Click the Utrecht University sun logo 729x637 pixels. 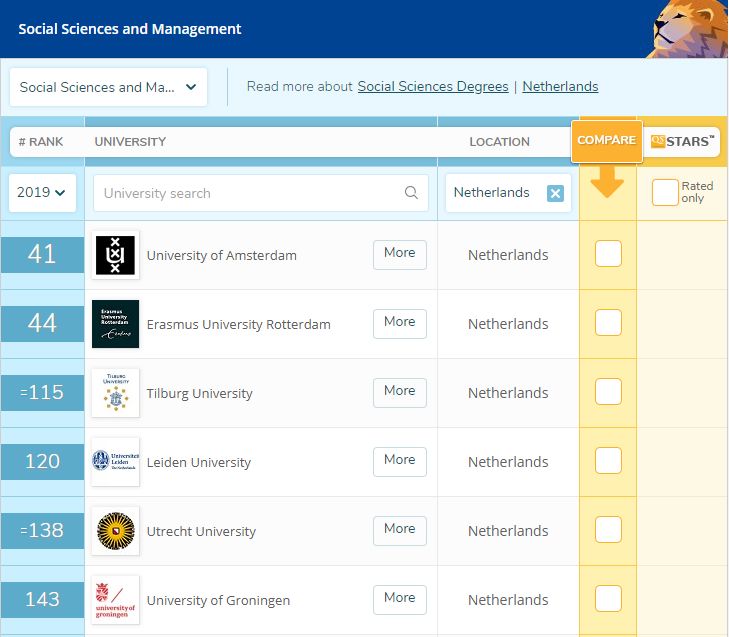115,531
